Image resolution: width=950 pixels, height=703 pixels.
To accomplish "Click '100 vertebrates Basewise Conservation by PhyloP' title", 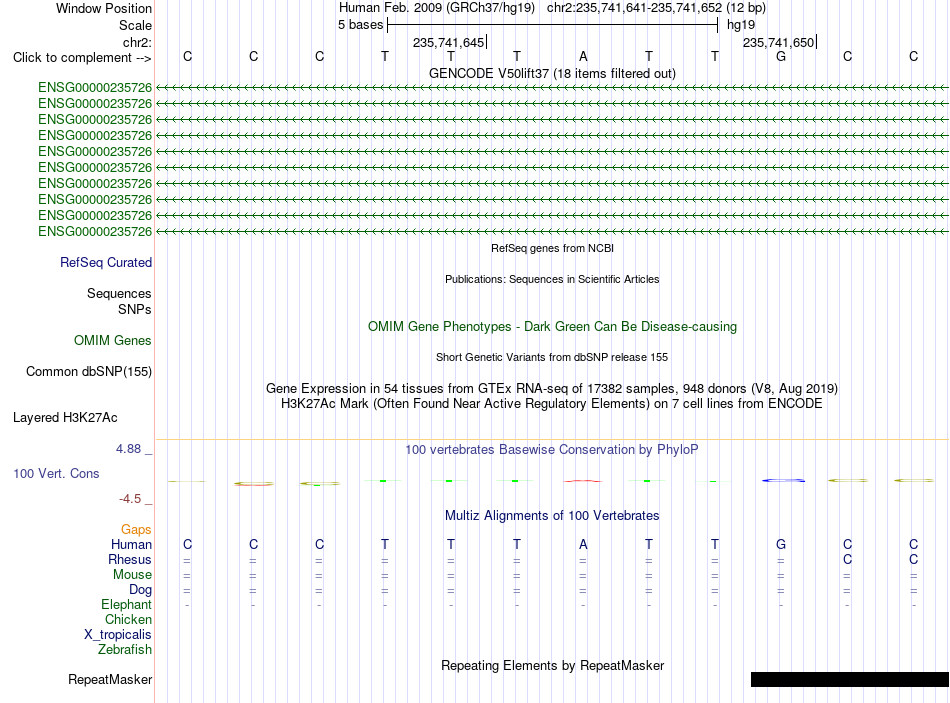I will tap(552, 450).
